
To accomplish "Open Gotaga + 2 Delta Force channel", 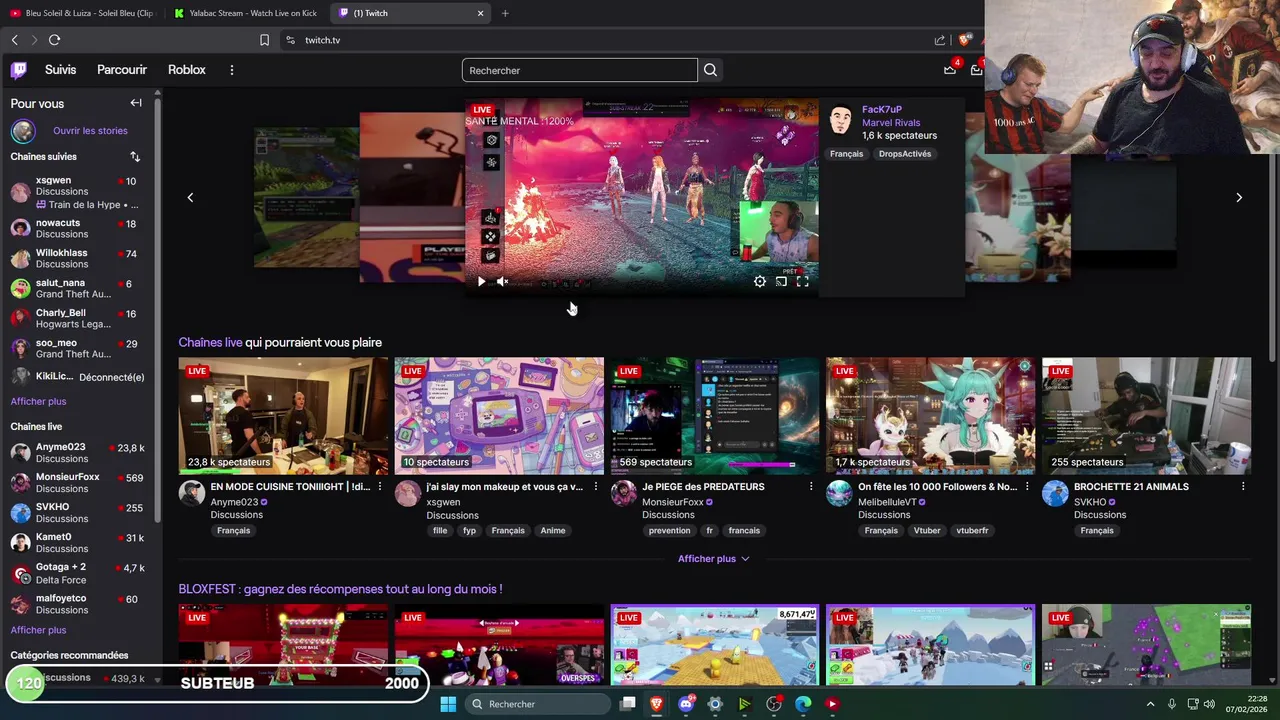I will 78,573.
